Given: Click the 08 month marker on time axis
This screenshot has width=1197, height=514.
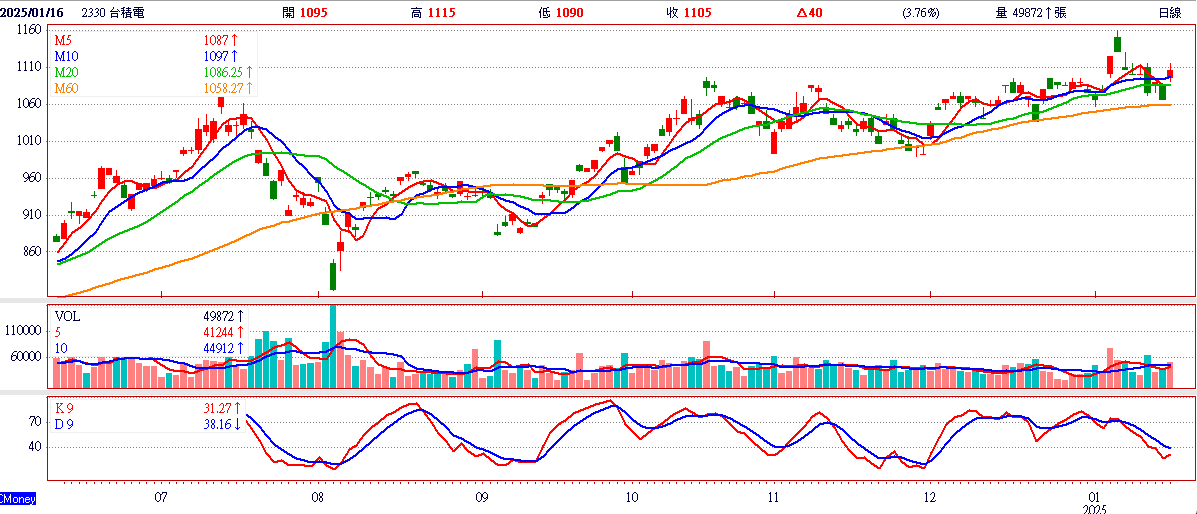Looking at the screenshot, I should point(318,498).
